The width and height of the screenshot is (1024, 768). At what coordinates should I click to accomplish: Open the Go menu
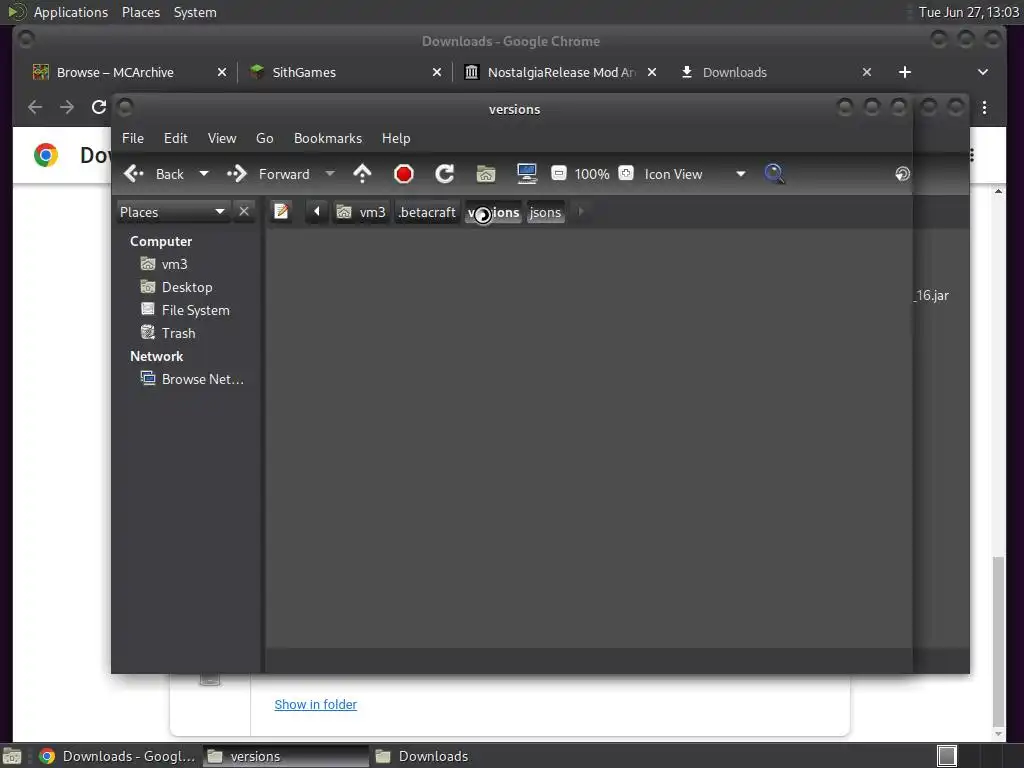coord(264,138)
